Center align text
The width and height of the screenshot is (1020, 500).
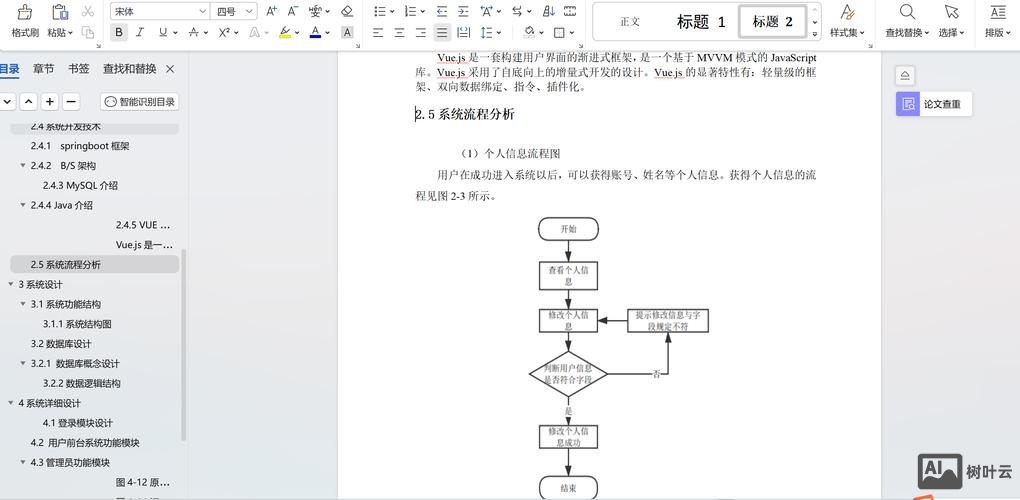(399, 33)
